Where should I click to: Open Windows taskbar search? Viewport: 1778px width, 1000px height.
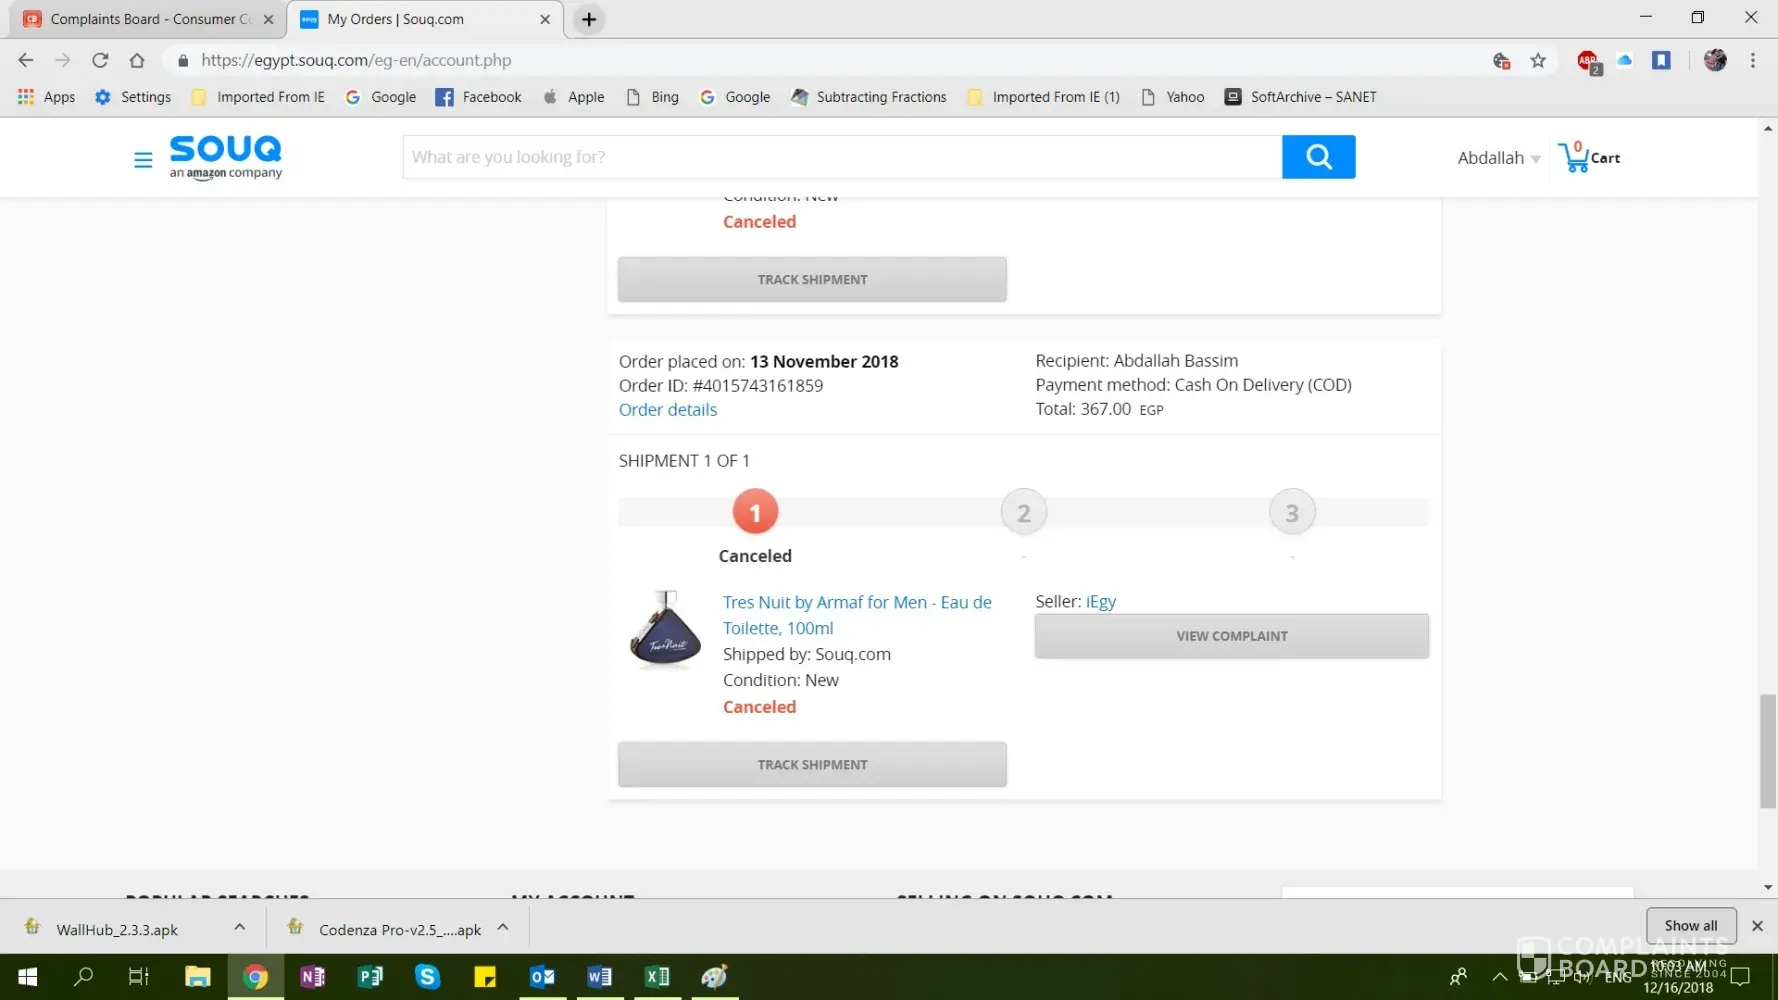pos(84,977)
